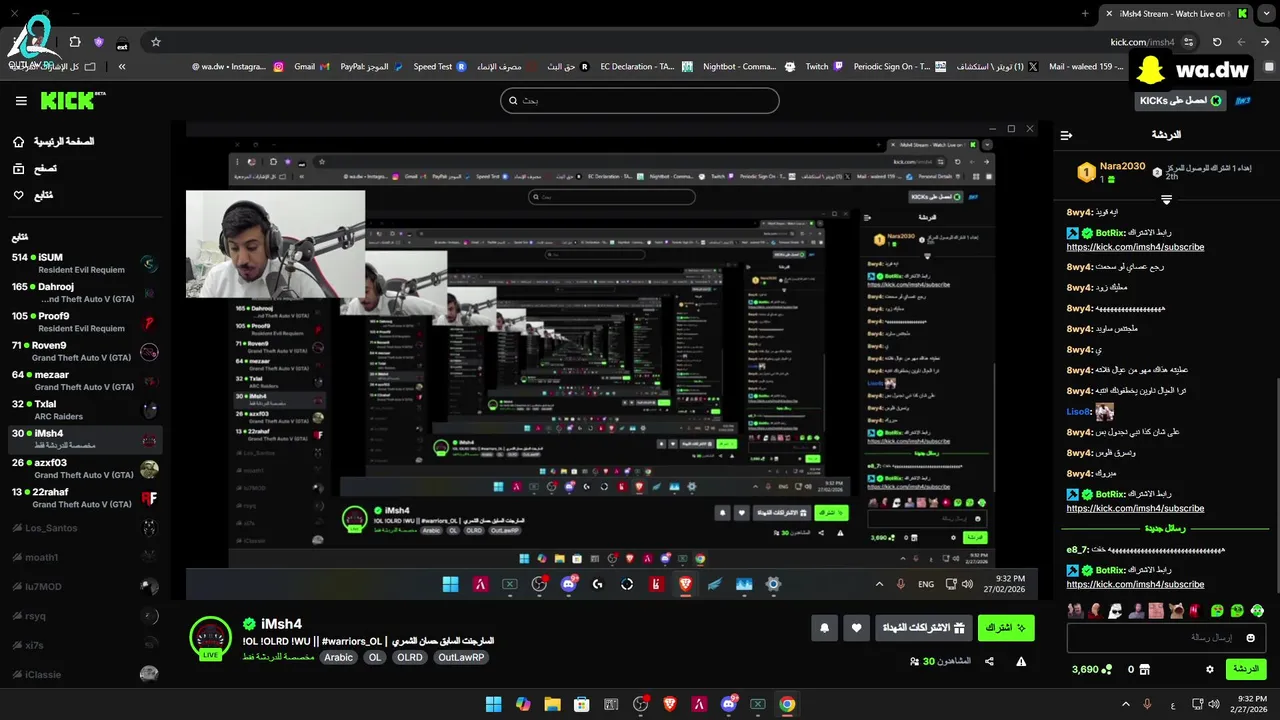Click Nara2030 top gifter entry
The height and width of the screenshot is (720, 1280).
click(1112, 172)
